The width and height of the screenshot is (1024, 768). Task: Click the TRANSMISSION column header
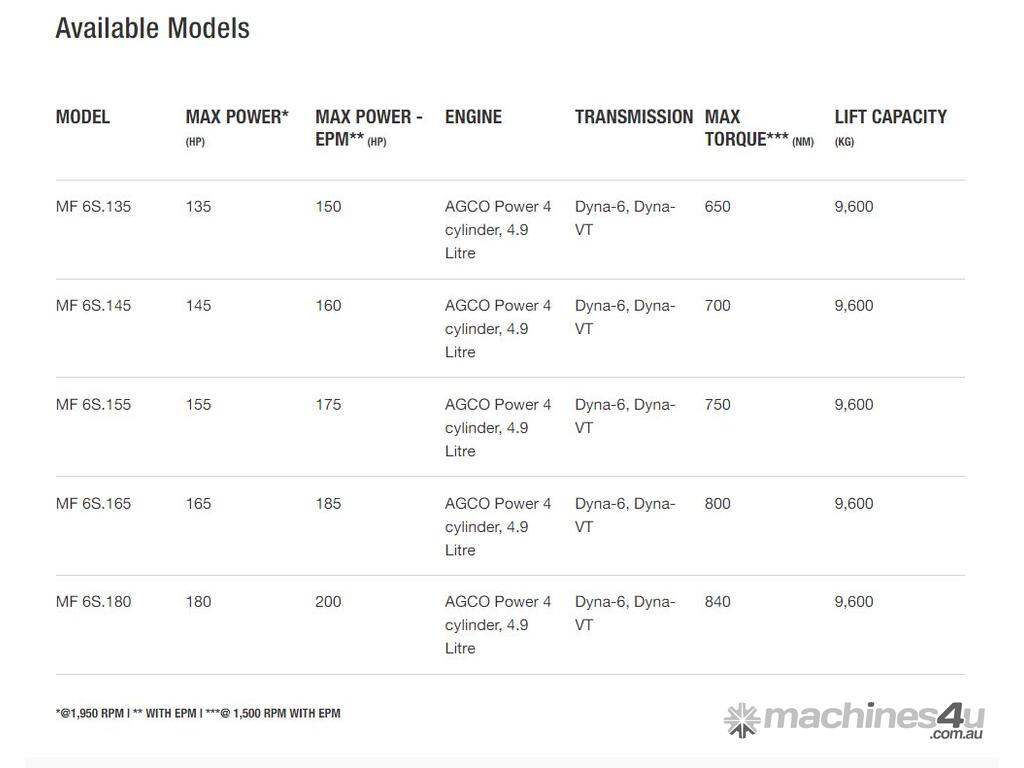tap(633, 117)
